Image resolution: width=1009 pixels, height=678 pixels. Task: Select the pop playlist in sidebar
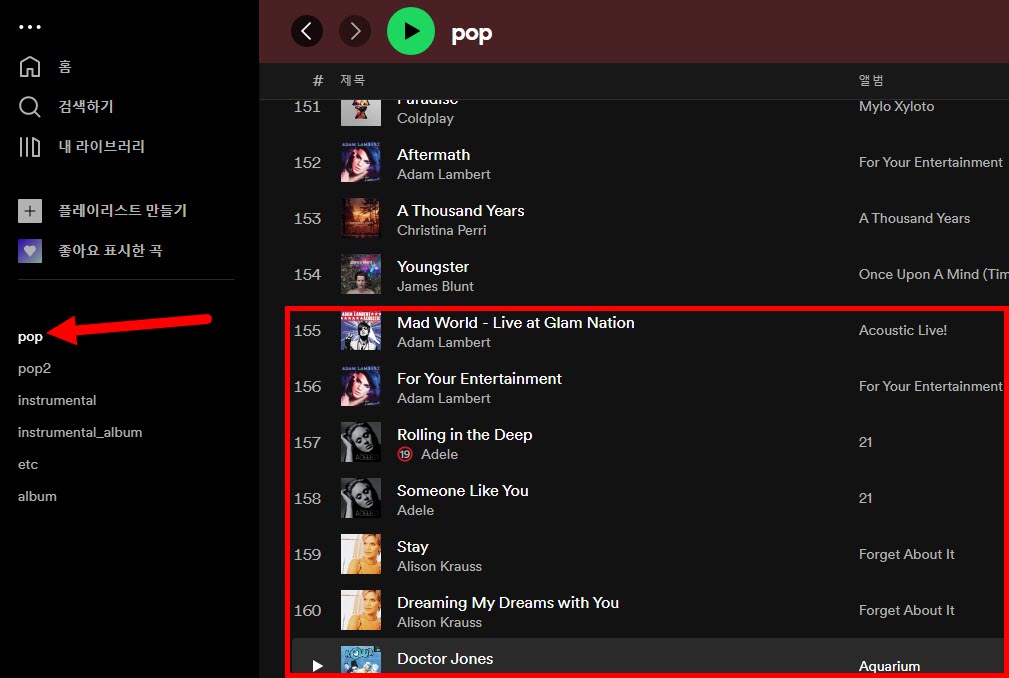pyautogui.click(x=30, y=337)
